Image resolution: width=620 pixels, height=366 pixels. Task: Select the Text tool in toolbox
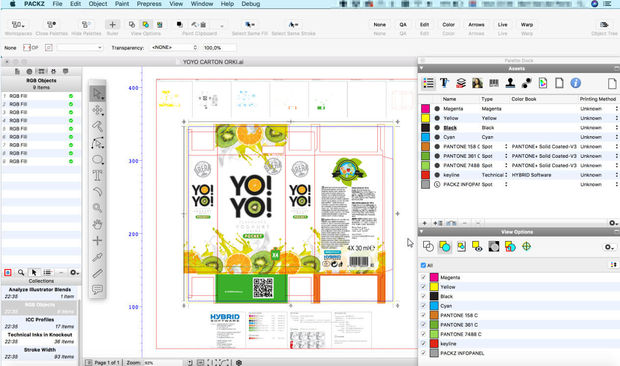[x=97, y=175]
